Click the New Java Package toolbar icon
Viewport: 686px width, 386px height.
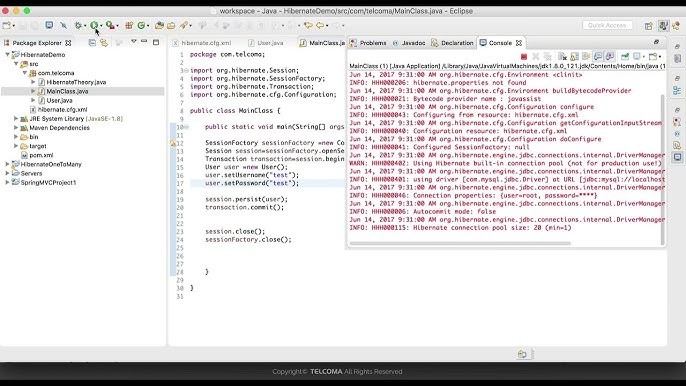[x=129, y=25]
